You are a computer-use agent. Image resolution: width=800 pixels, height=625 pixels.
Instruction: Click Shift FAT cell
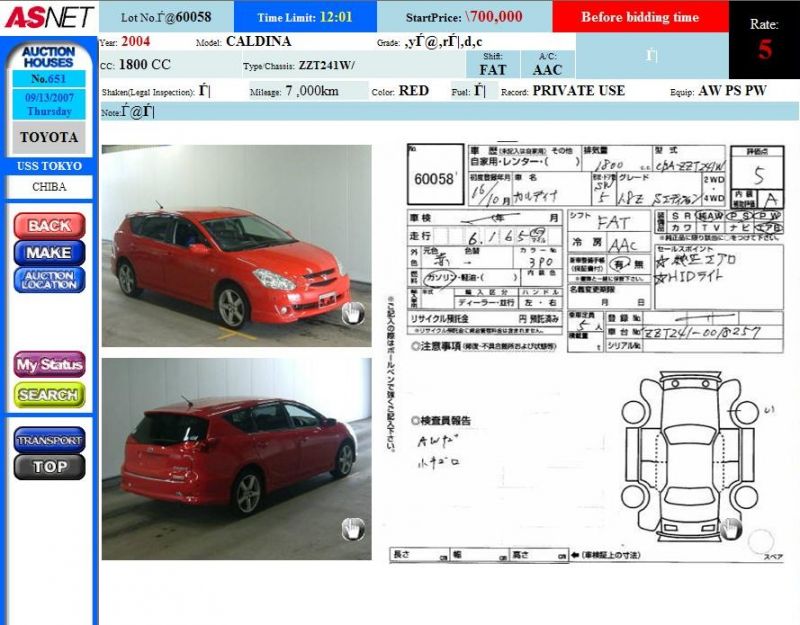point(493,64)
